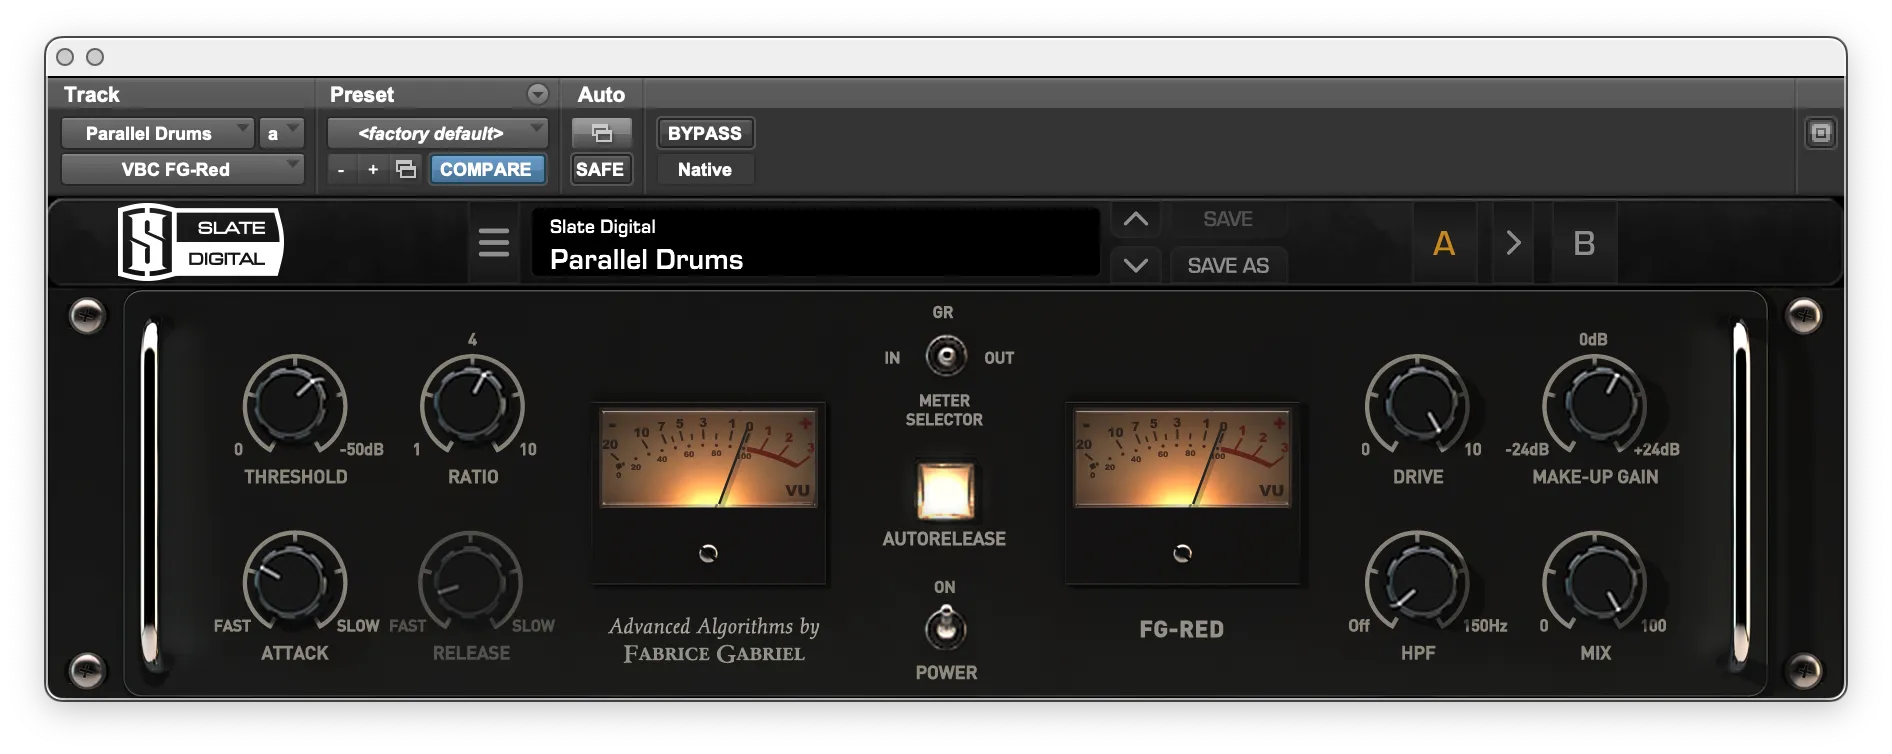Click the HPF knob
Viewport: 1892px width, 754px height.
click(1417, 581)
